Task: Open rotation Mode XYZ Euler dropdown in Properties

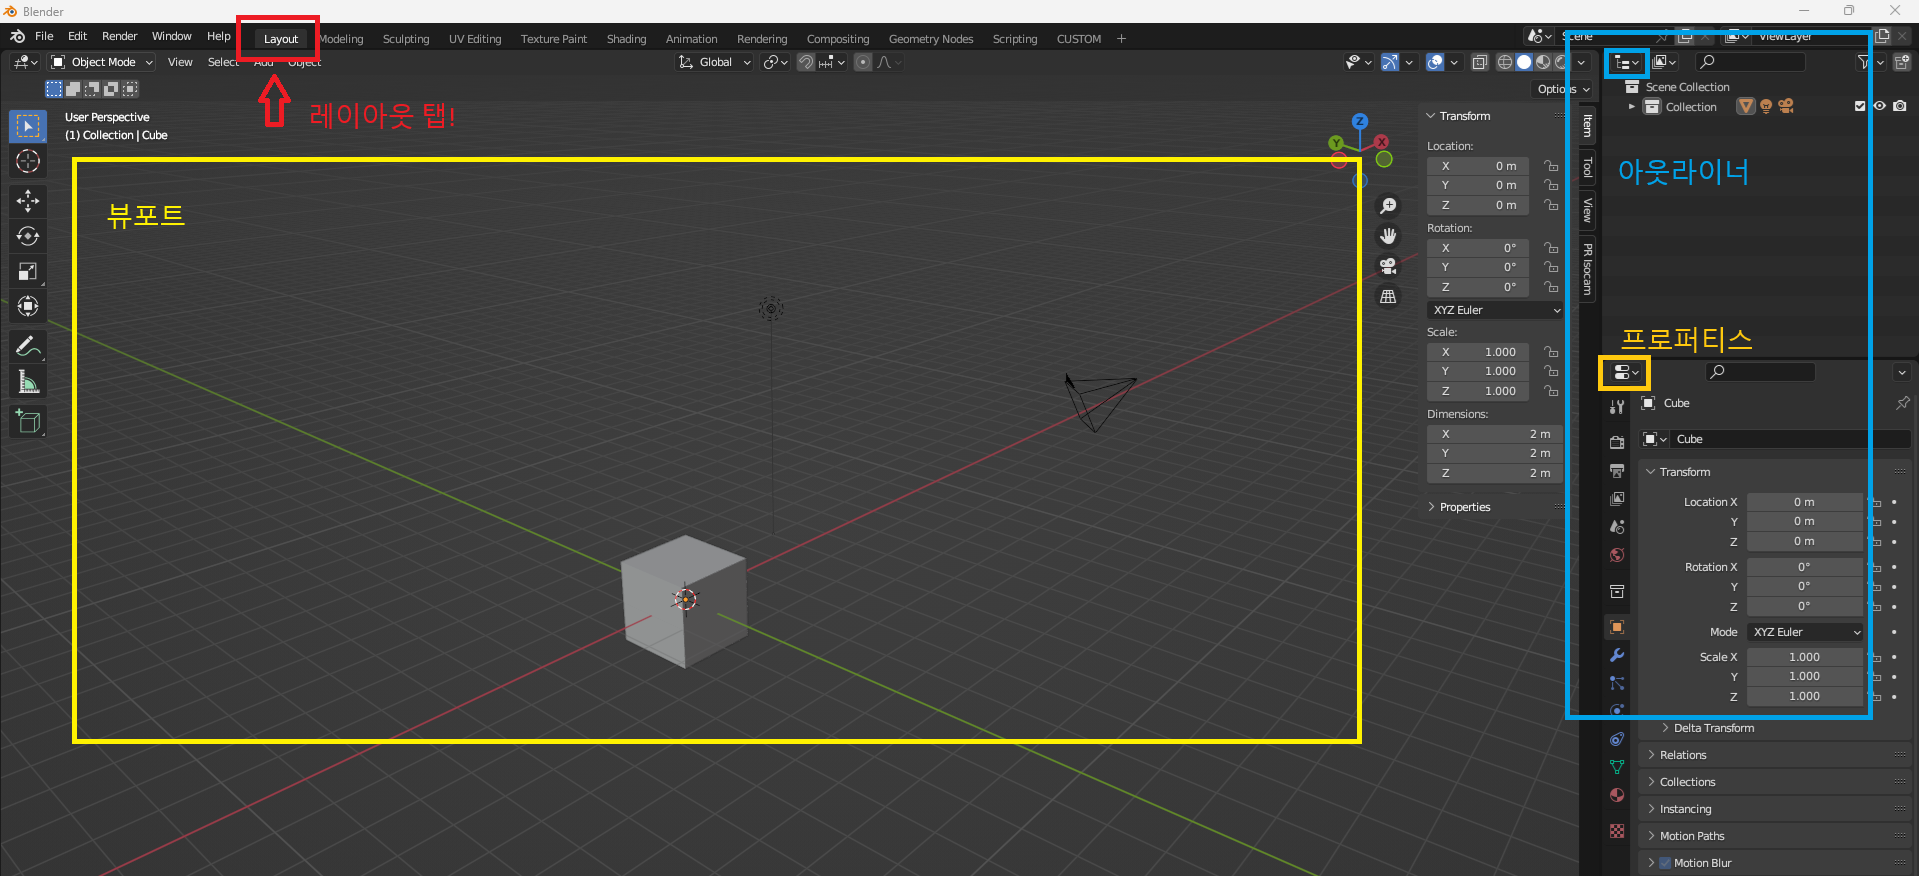Action: click(1806, 632)
